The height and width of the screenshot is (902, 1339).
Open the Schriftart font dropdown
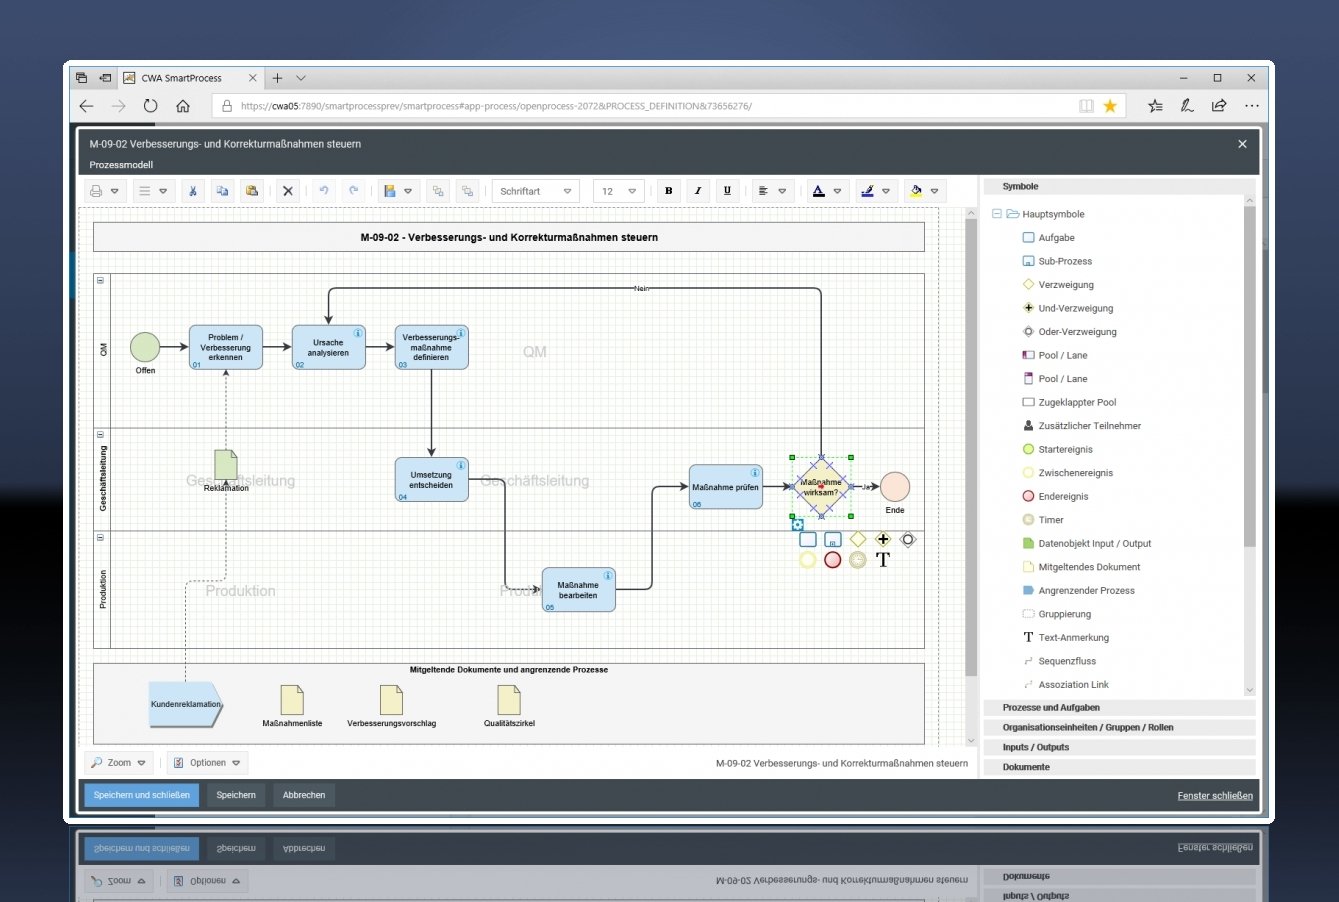coord(535,190)
